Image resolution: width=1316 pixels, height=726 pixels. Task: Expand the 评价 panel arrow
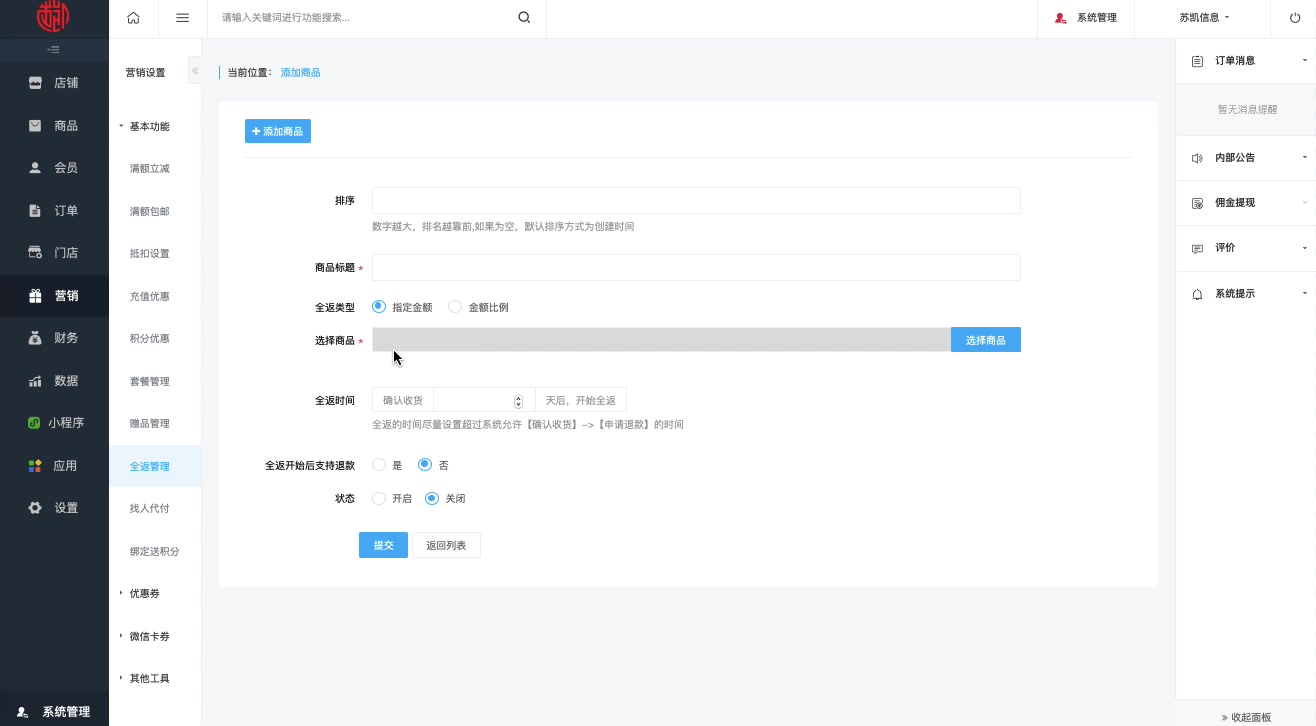(x=1305, y=248)
